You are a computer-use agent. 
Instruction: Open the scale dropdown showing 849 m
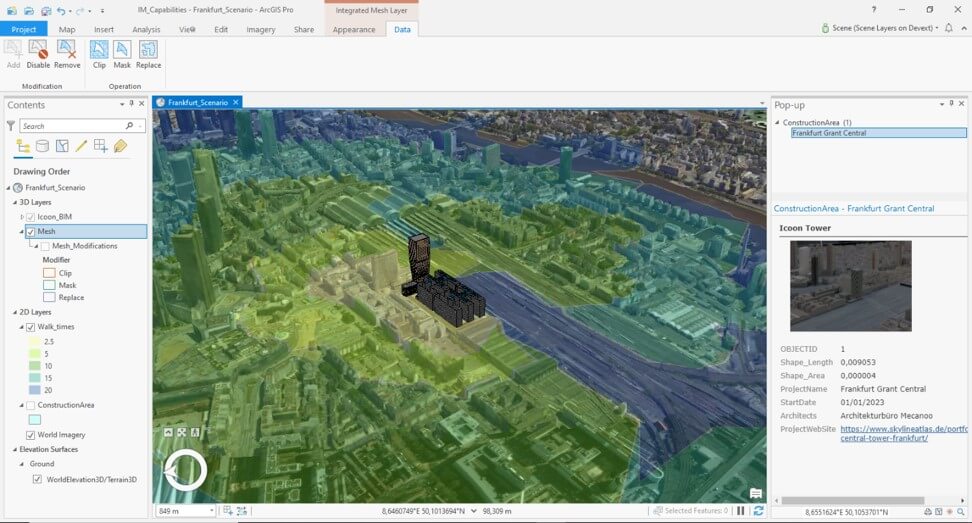click(x=211, y=511)
